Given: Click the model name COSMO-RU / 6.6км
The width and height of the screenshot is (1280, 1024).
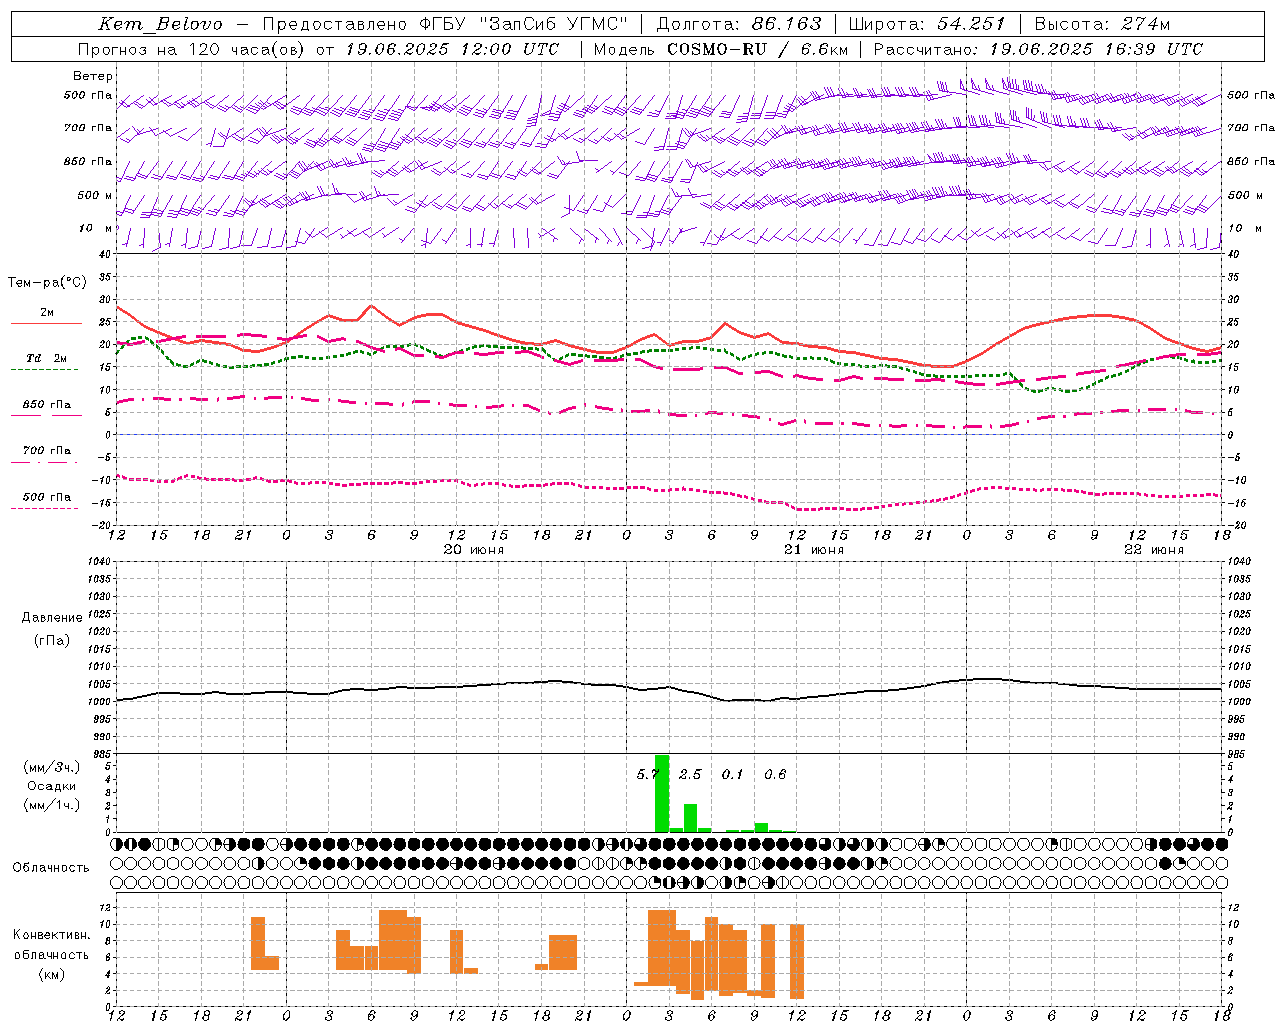Looking at the screenshot, I should 758,49.
